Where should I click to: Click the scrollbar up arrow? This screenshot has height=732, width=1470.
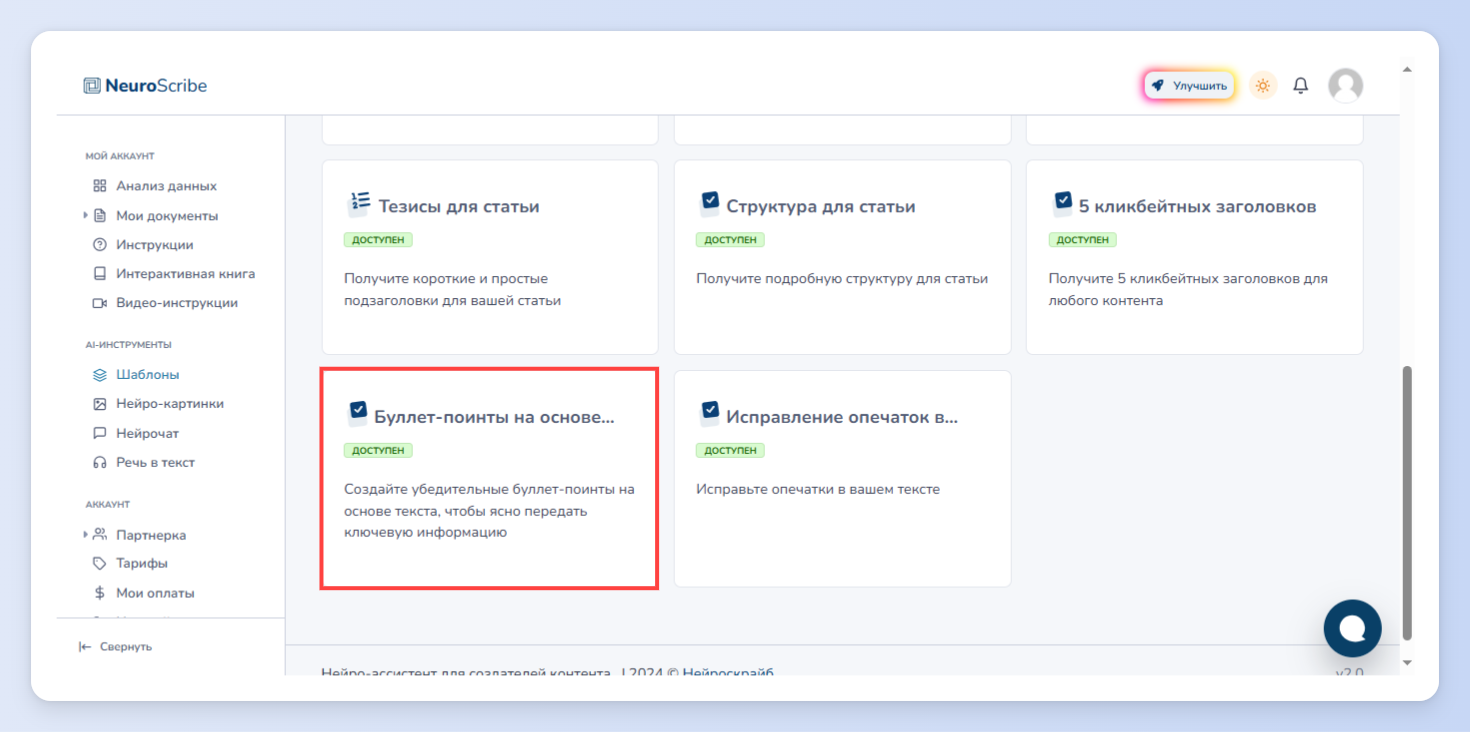click(x=1408, y=70)
